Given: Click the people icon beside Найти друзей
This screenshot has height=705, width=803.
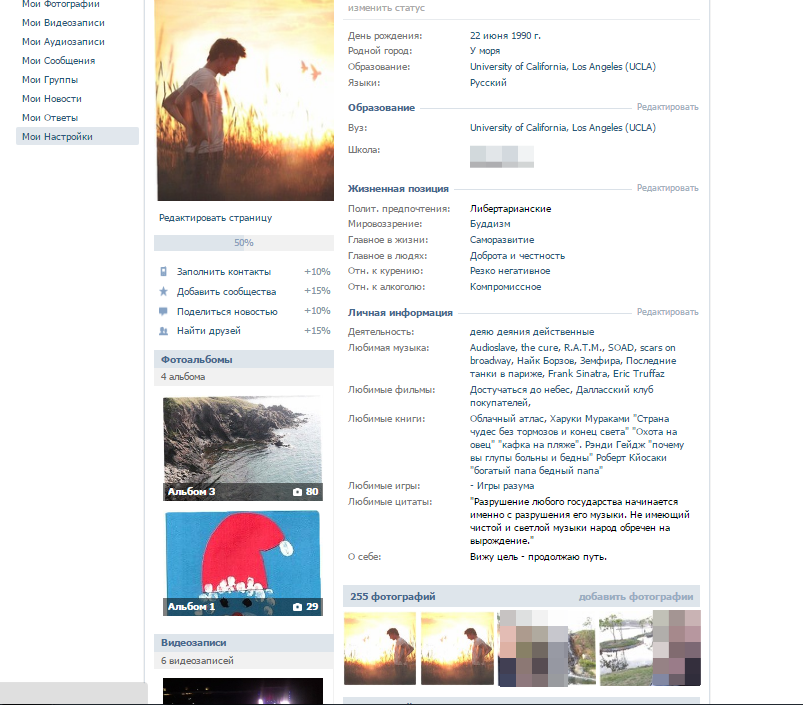Looking at the screenshot, I should click(x=163, y=331).
